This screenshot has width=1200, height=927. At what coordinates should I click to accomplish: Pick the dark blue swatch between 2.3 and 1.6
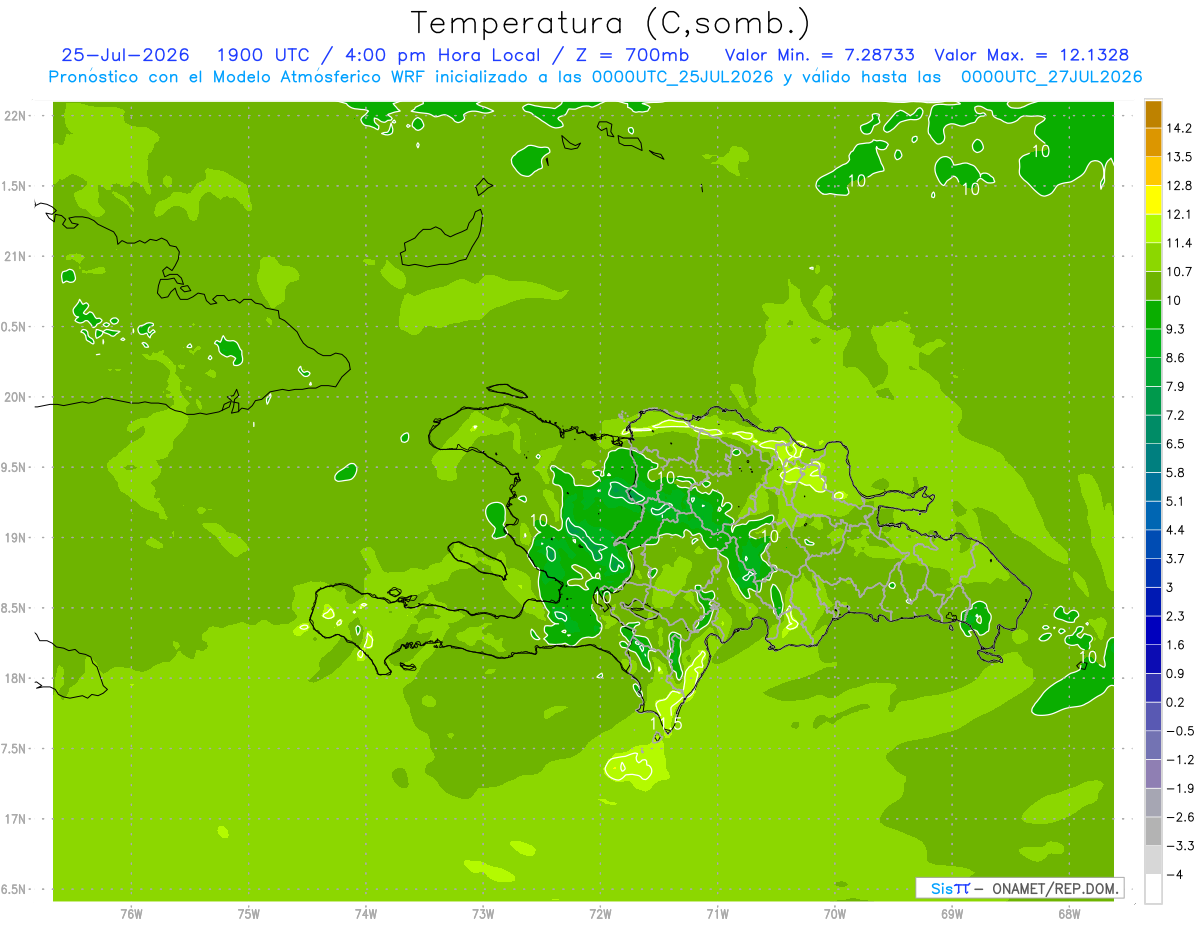tap(1153, 631)
